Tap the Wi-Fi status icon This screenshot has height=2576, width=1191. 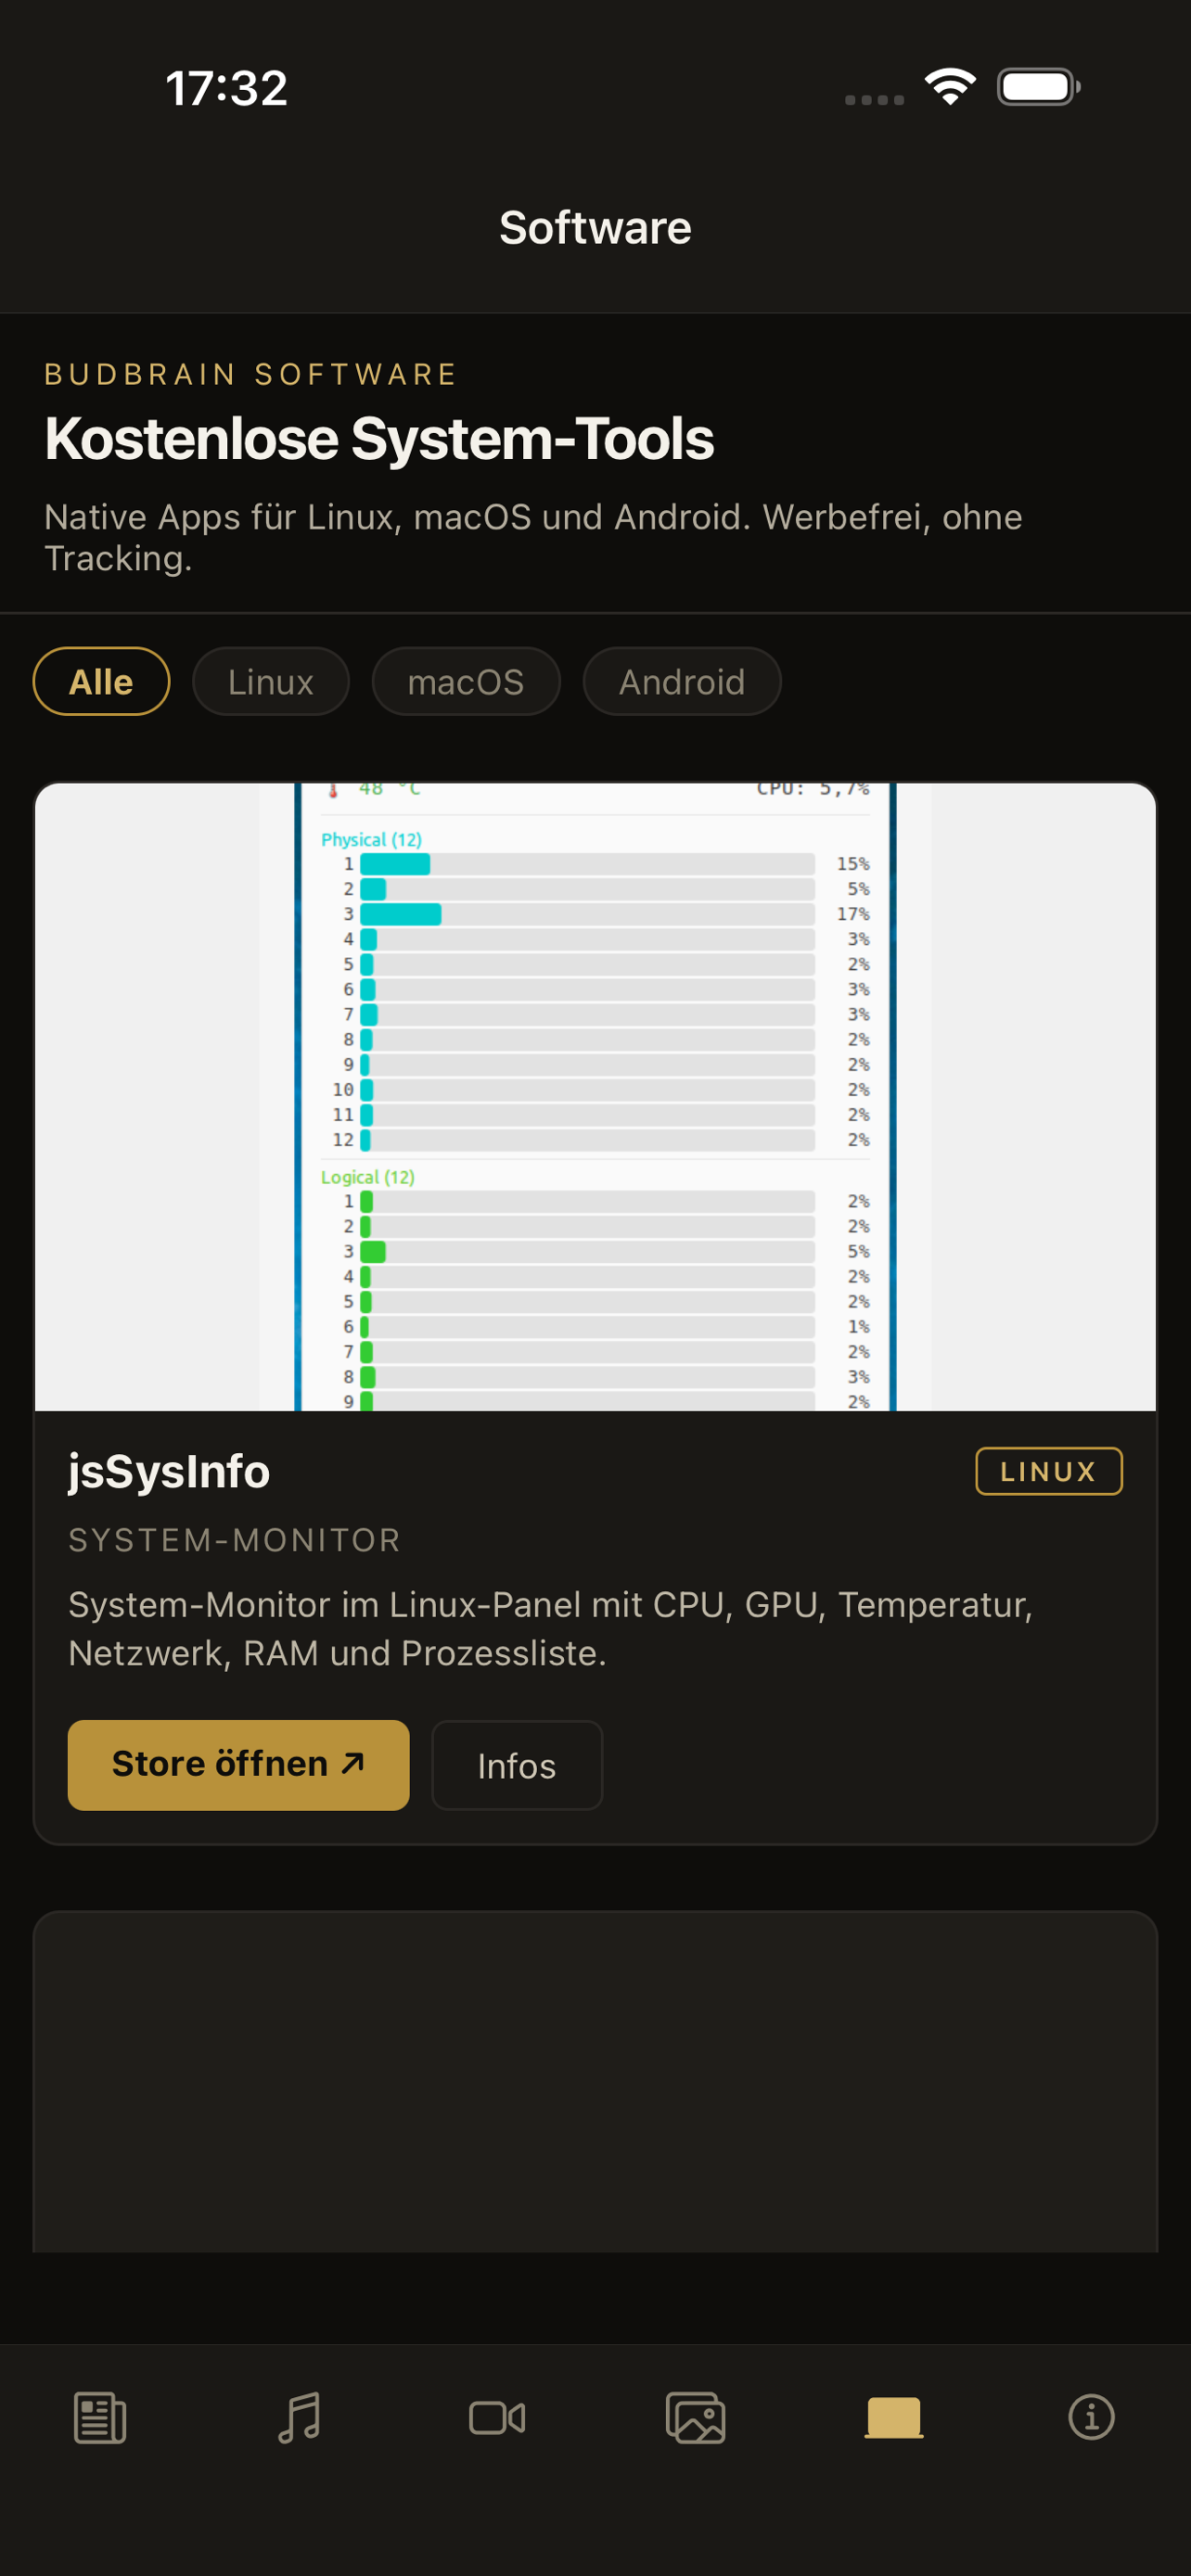(x=950, y=87)
